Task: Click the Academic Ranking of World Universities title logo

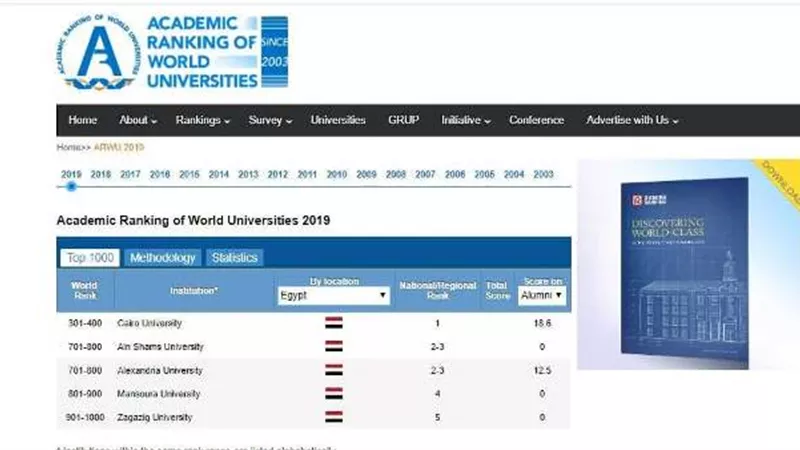Action: (x=217, y=52)
